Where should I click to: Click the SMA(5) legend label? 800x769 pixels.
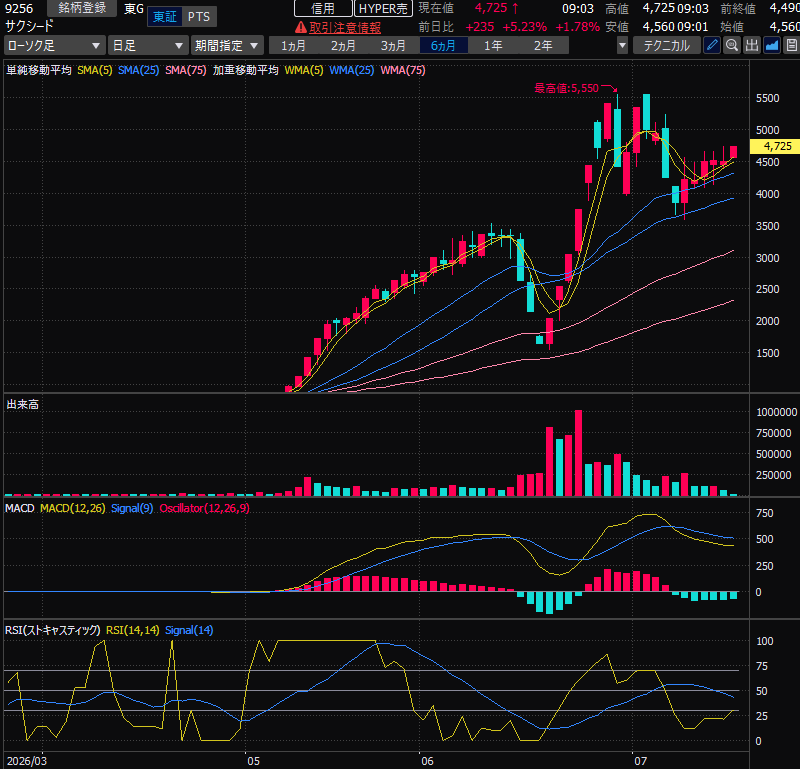[x=95, y=70]
